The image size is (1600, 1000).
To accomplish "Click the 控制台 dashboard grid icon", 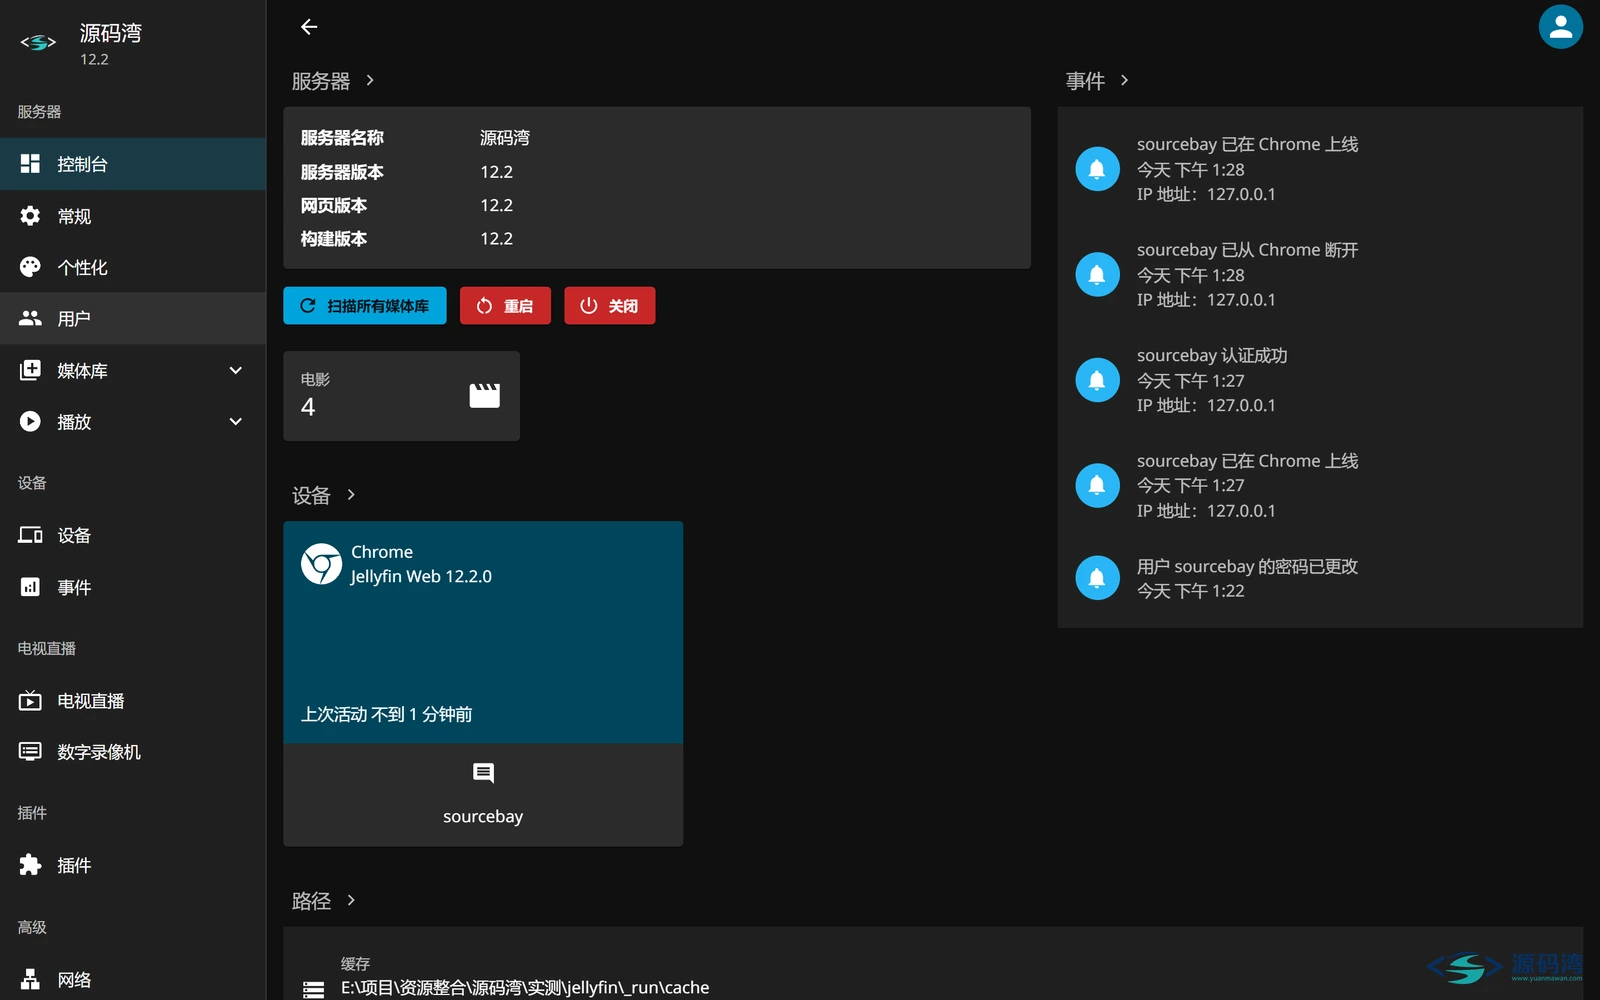I will 31,163.
